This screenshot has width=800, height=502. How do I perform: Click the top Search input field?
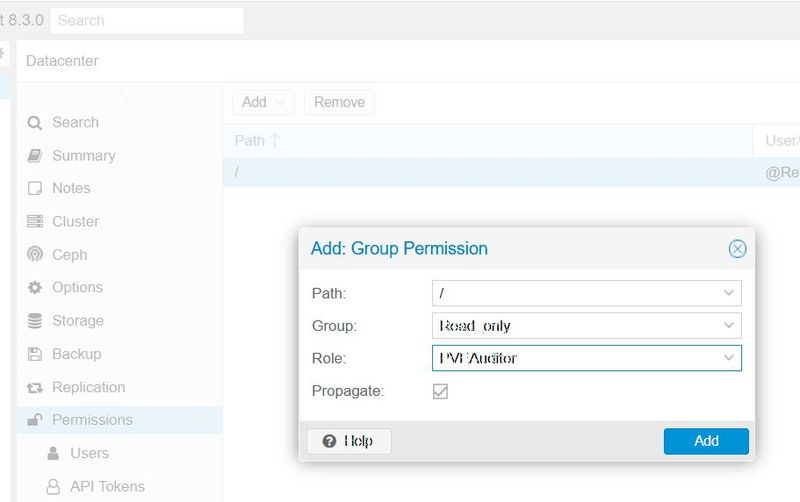point(147,20)
